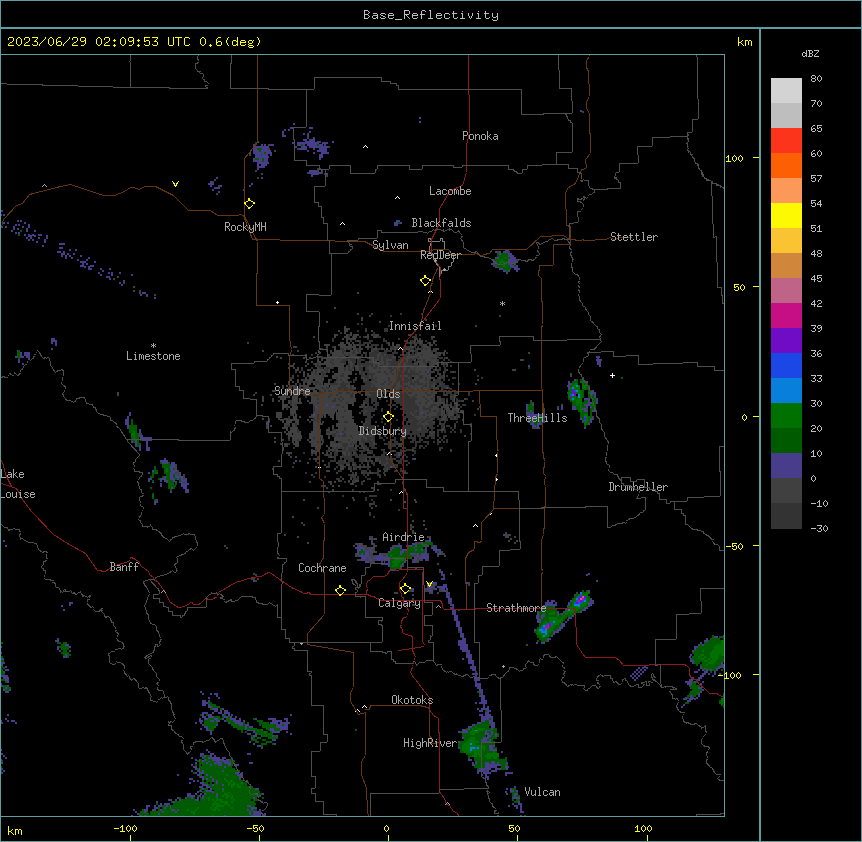This screenshot has width=862, height=842.
Task: Click the Base_Reflectivity title
Action: pyautogui.click(x=431, y=15)
